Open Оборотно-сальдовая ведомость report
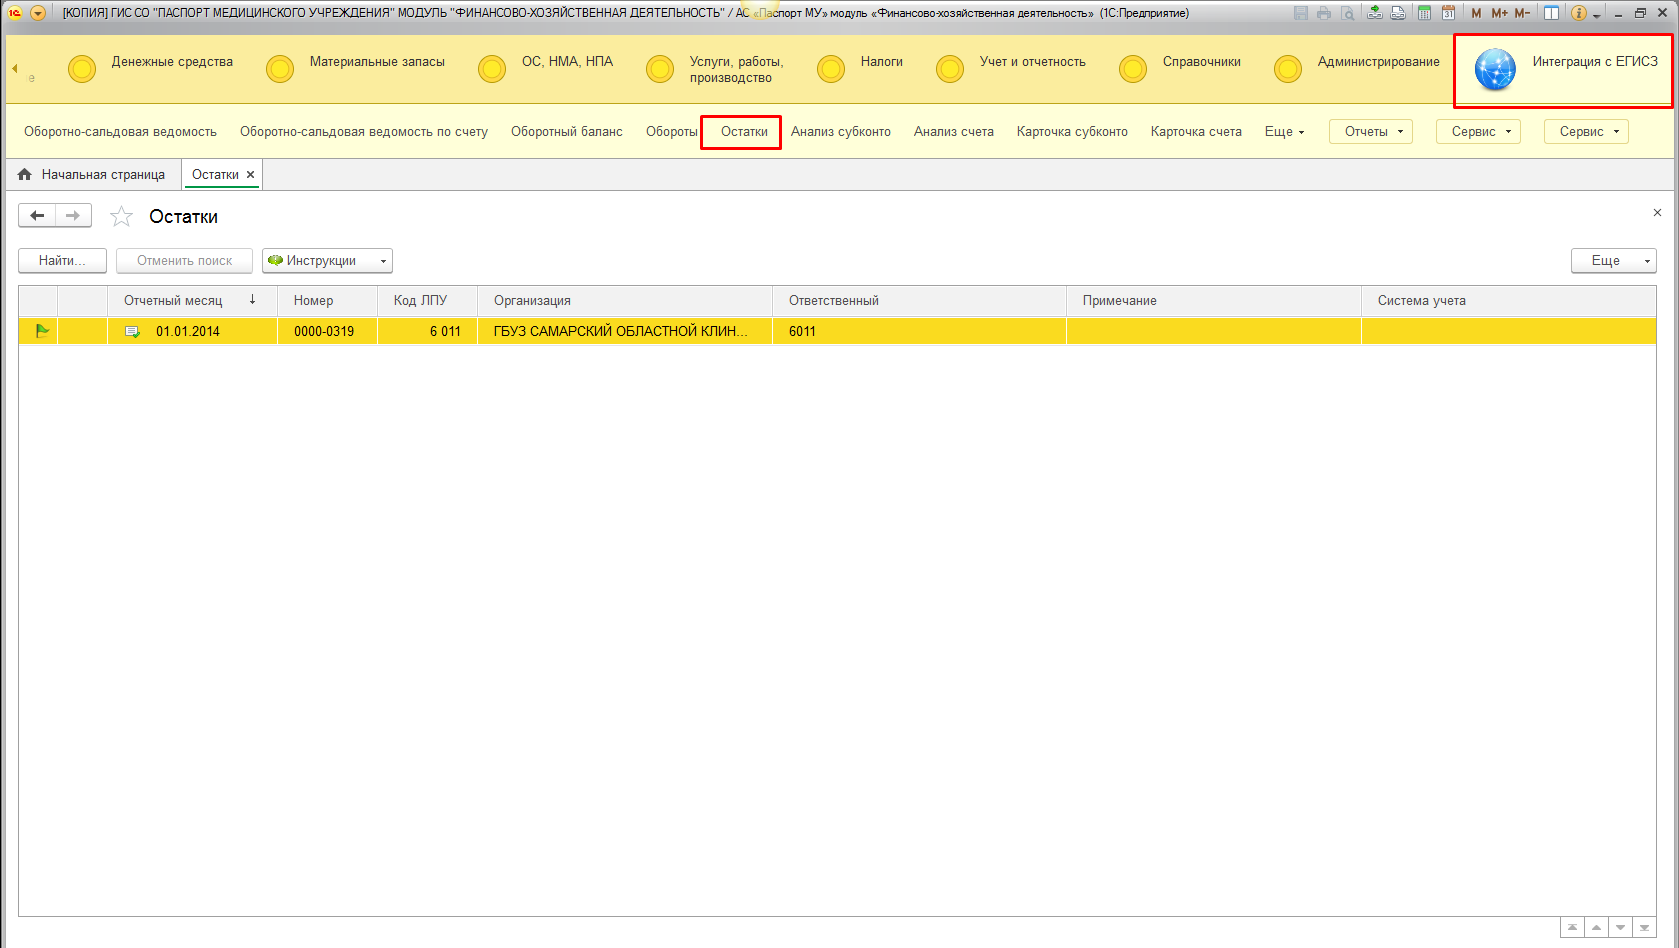1679x948 pixels. coord(120,132)
